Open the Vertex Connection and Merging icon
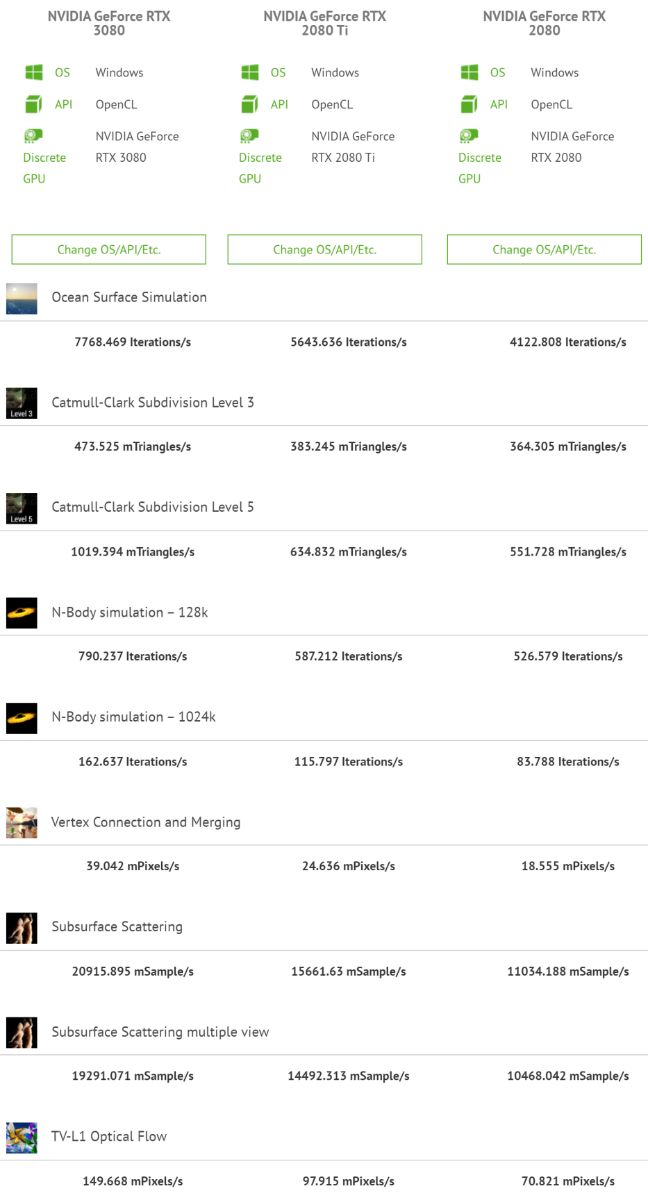The height and width of the screenshot is (1200, 648). [22, 823]
